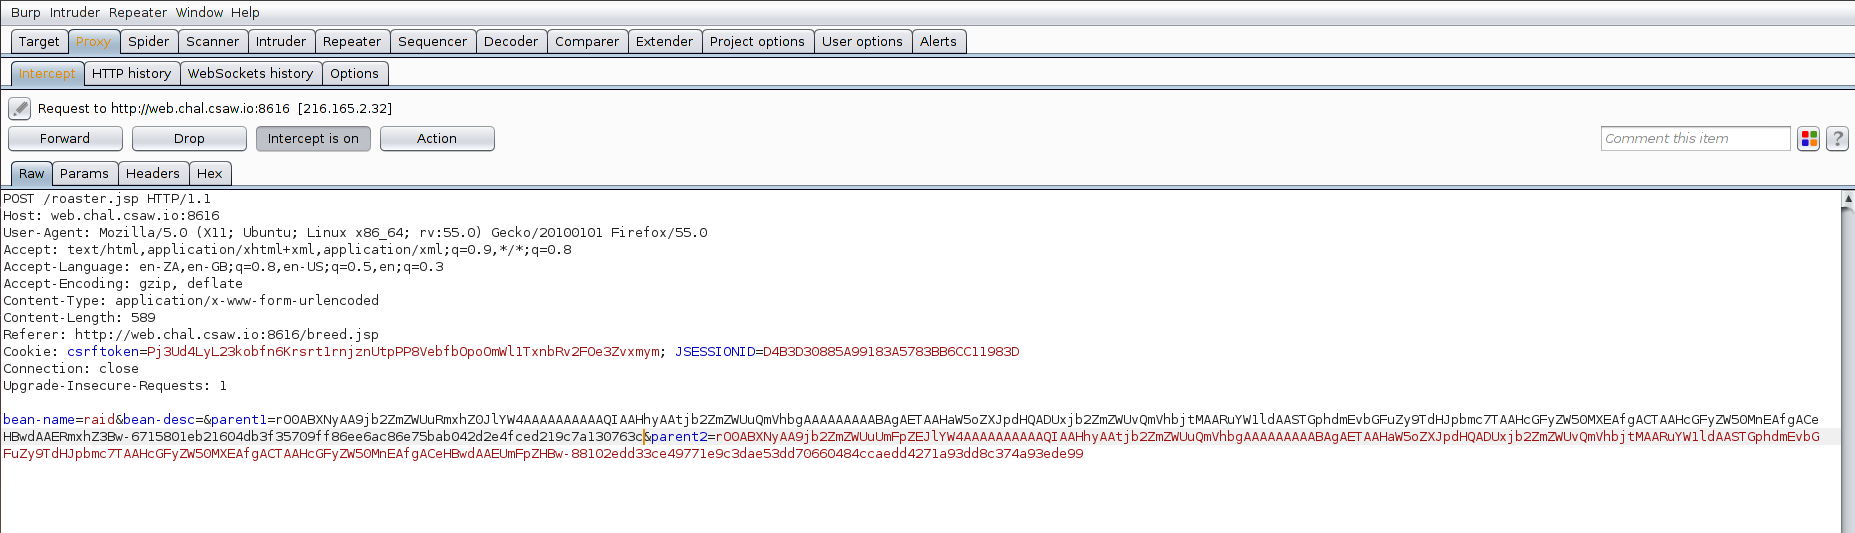This screenshot has width=1855, height=533.
Task: Switch to the Hex view tab
Action: pyautogui.click(x=210, y=173)
